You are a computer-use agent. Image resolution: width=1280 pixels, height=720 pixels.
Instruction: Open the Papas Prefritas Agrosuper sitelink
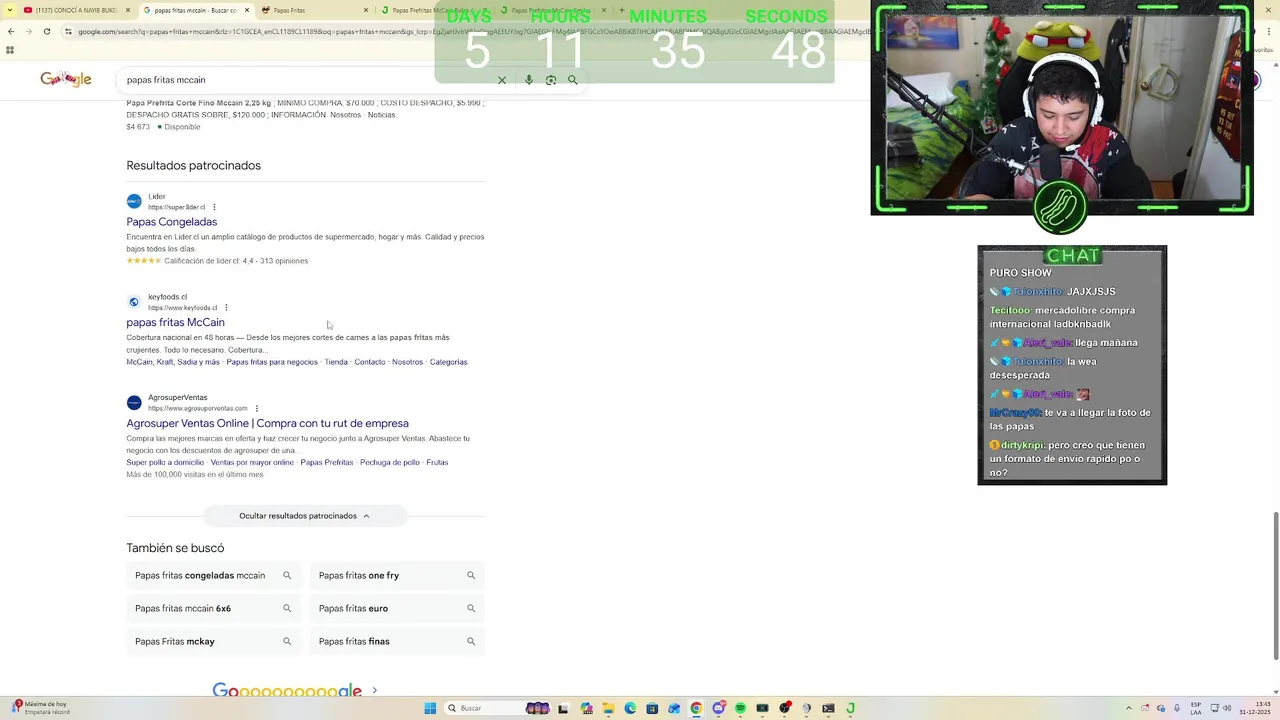[x=327, y=462]
